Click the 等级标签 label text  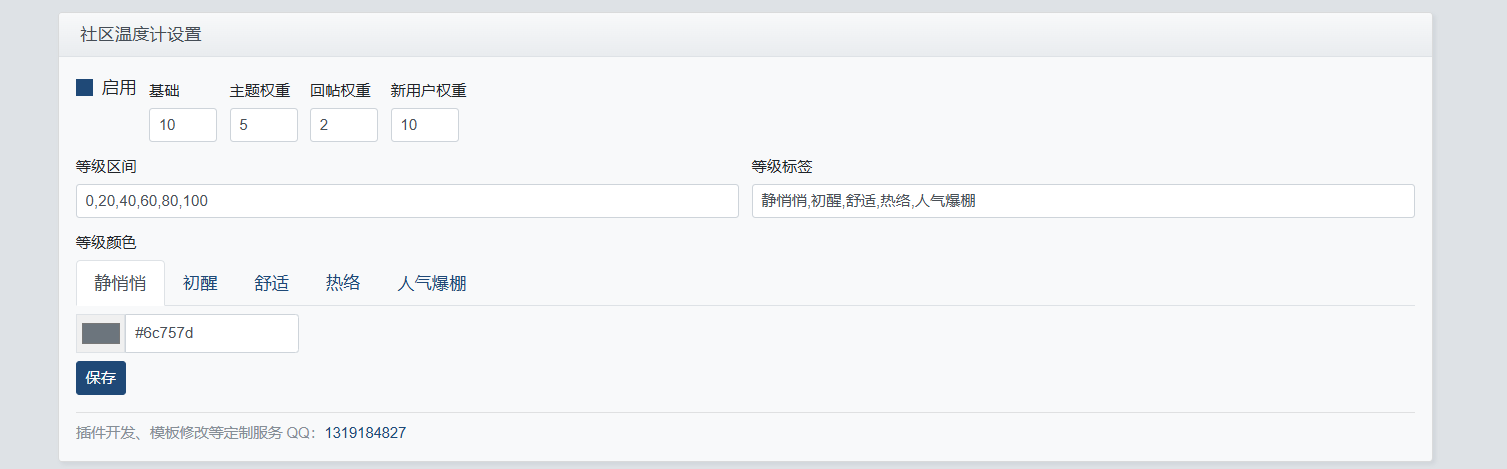coord(782,166)
